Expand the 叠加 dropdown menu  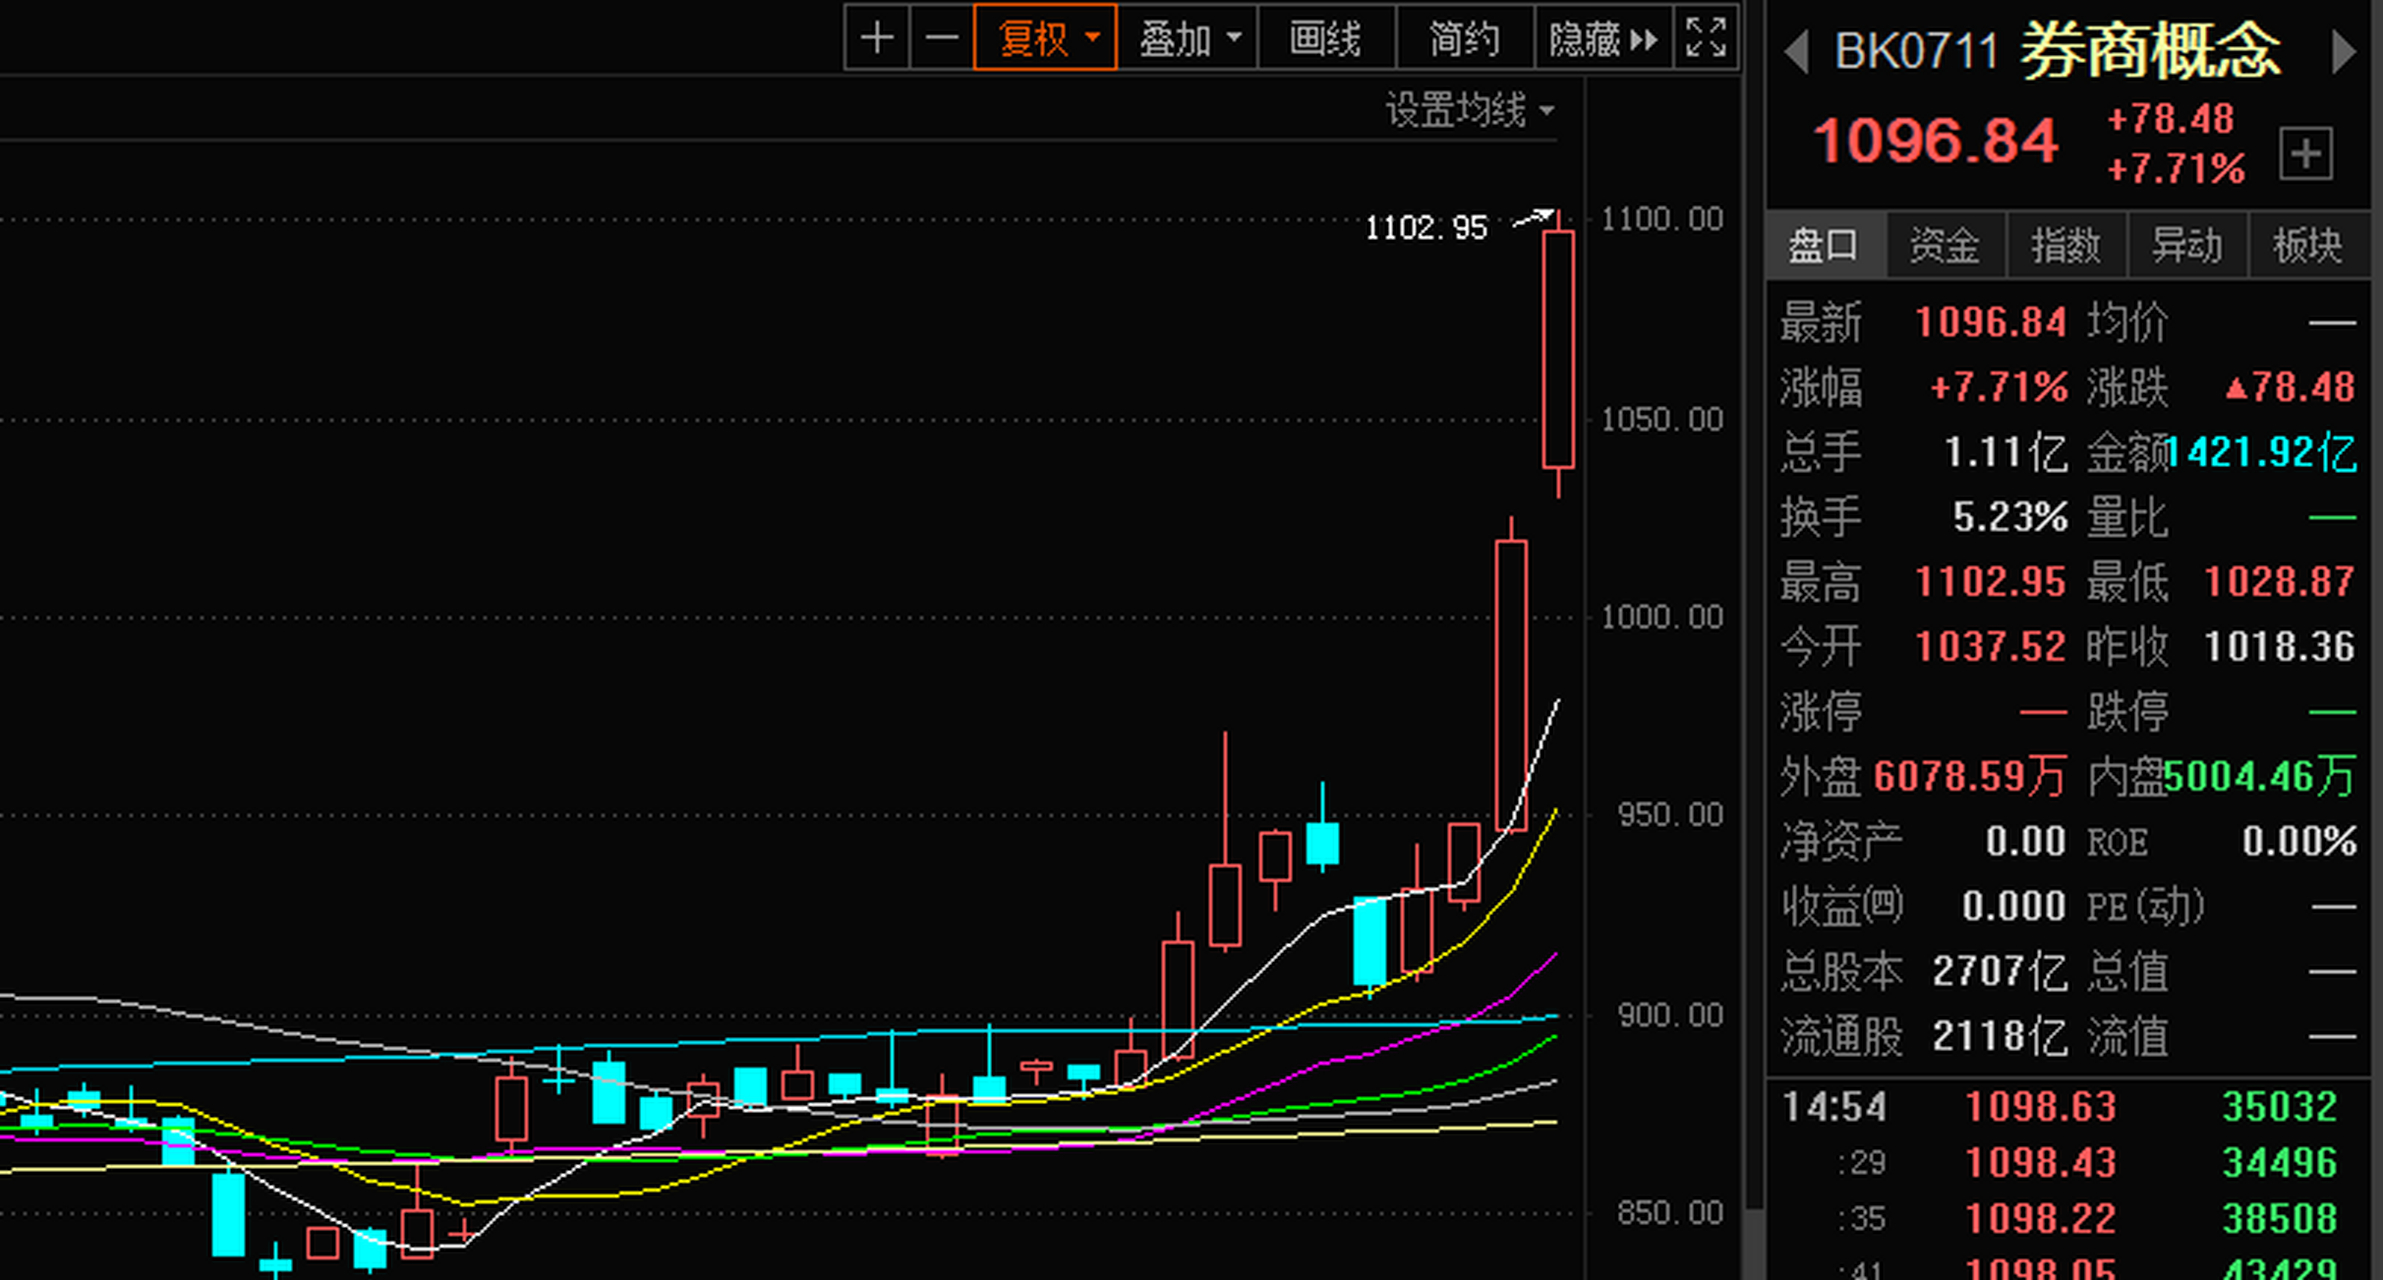(x=1187, y=39)
